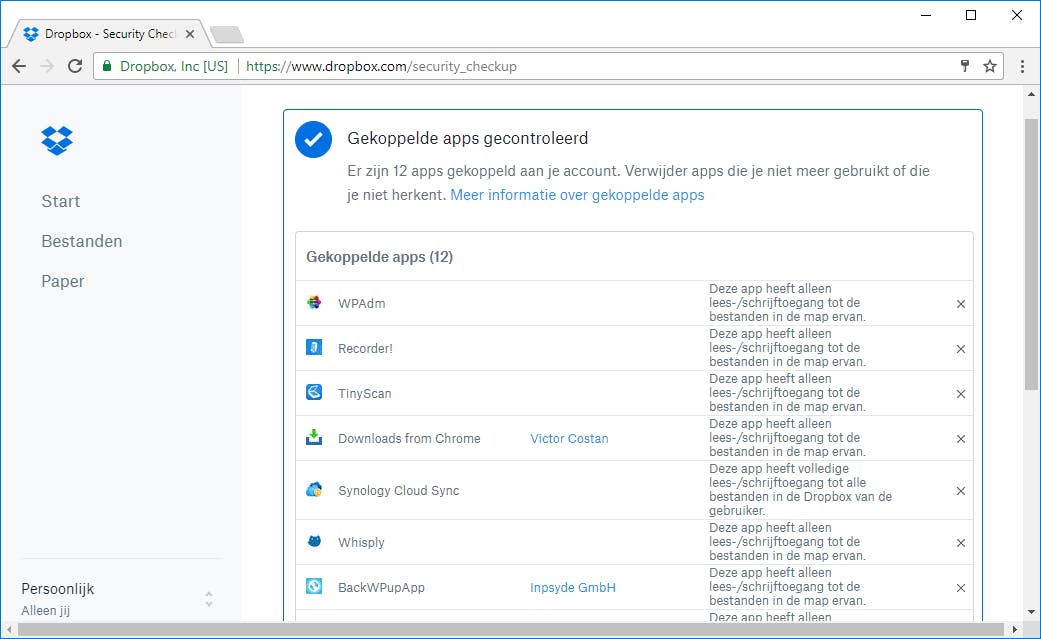The width and height of the screenshot is (1041, 639).
Task: Bookmark this page with the star icon
Action: [990, 67]
